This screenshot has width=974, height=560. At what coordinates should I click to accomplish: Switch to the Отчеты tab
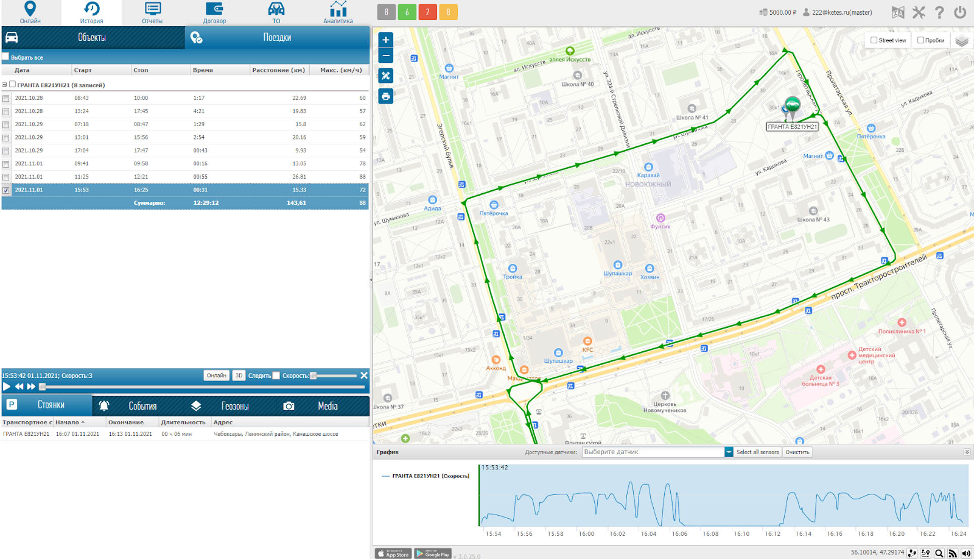click(x=153, y=13)
